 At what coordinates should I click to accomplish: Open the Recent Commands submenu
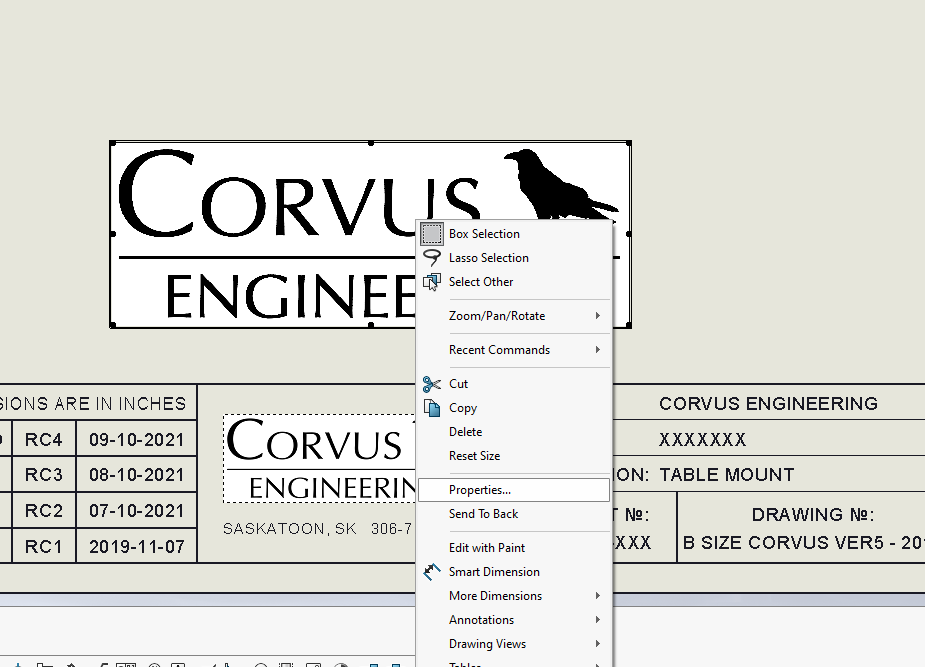click(x=513, y=350)
